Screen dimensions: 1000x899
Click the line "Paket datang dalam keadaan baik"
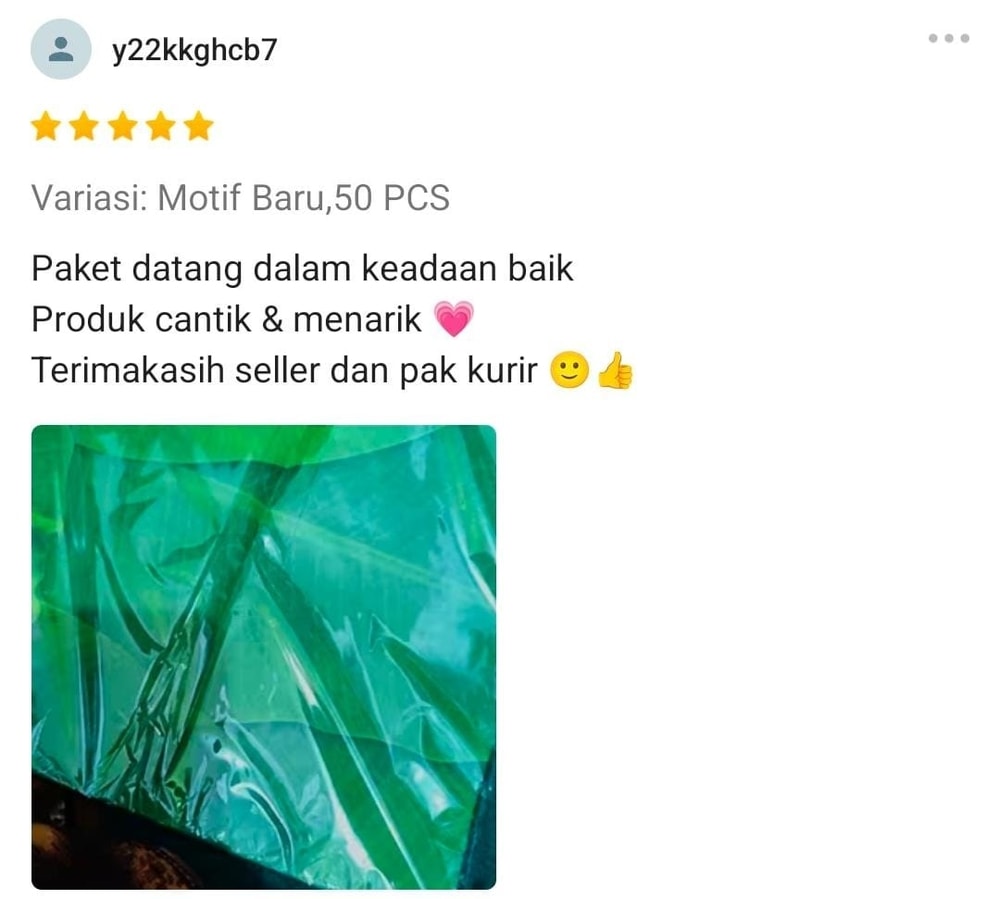(x=302, y=268)
